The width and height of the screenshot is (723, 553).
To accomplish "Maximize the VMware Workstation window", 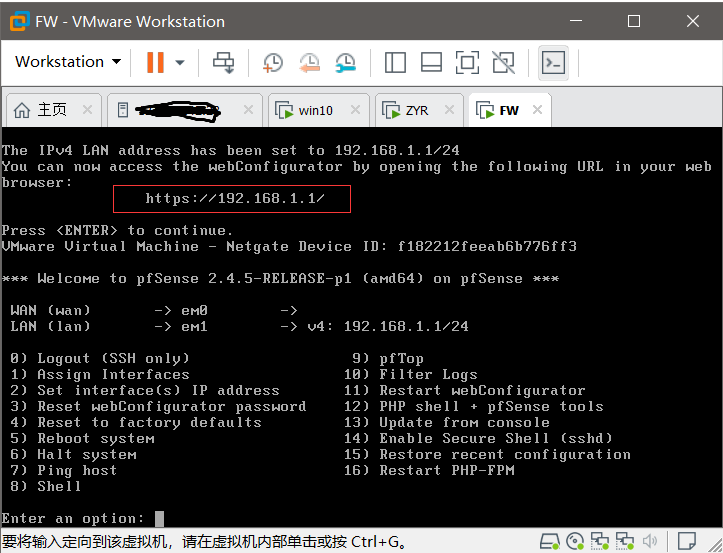I will [634, 21].
